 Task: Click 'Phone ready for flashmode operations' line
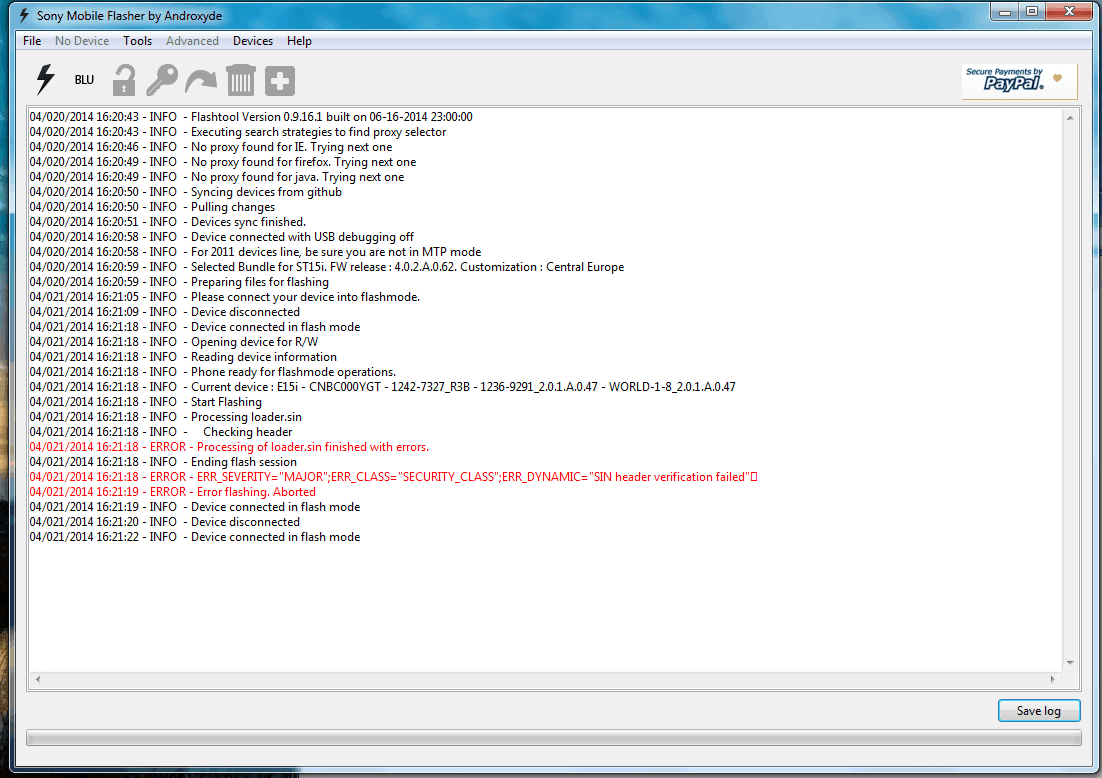[213, 372]
